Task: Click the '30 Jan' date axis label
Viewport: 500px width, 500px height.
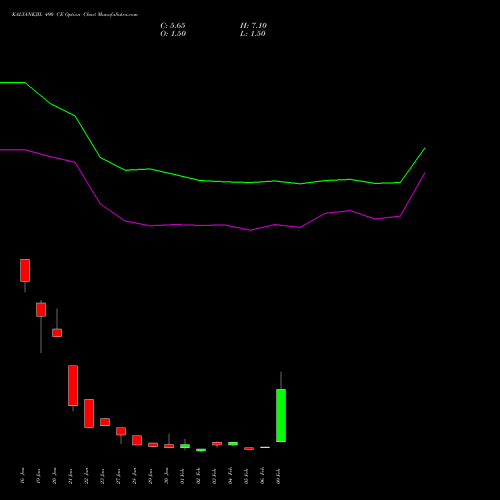Action: coord(166,476)
